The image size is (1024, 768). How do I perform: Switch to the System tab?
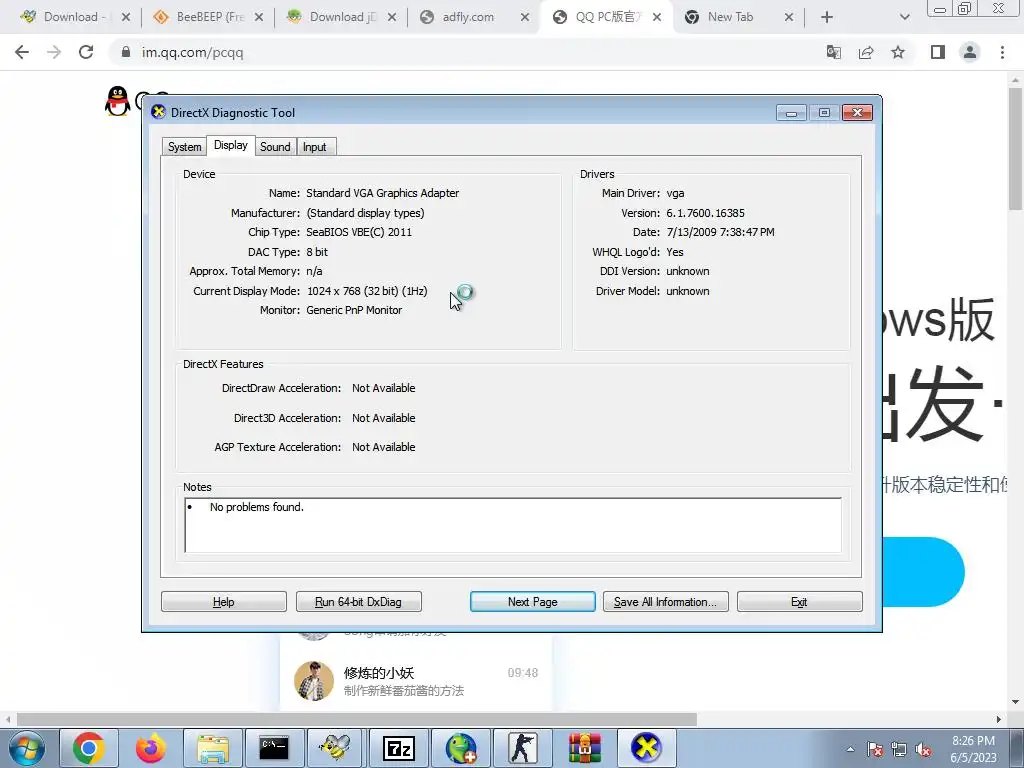184,147
